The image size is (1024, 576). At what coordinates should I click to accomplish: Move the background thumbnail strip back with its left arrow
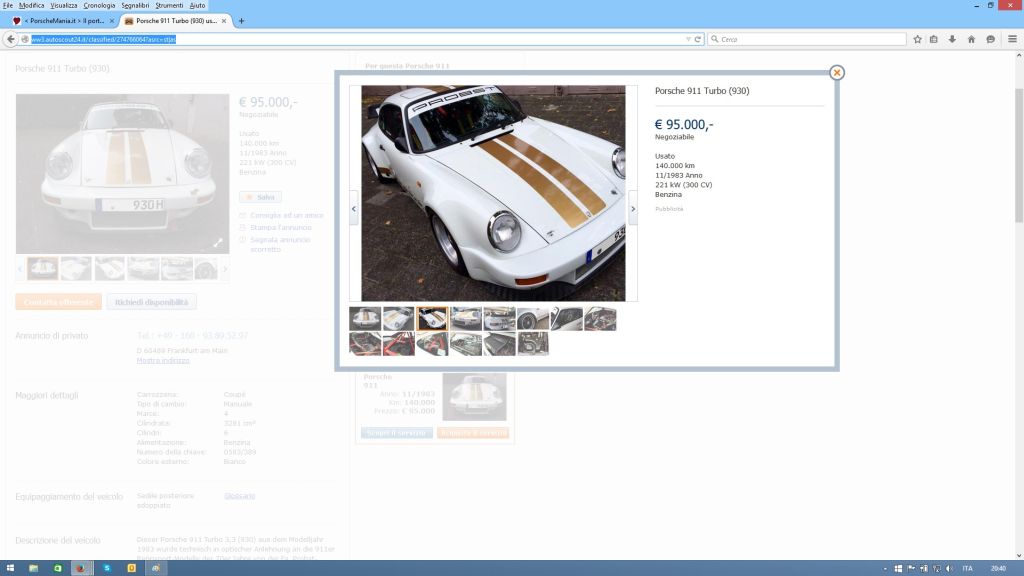[x=20, y=269]
